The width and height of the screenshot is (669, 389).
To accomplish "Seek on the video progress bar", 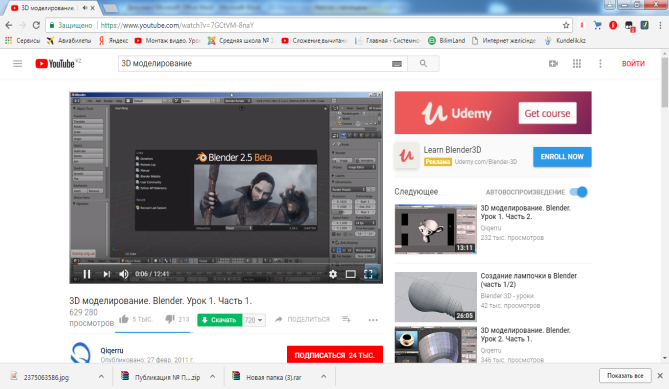I will click(x=226, y=264).
